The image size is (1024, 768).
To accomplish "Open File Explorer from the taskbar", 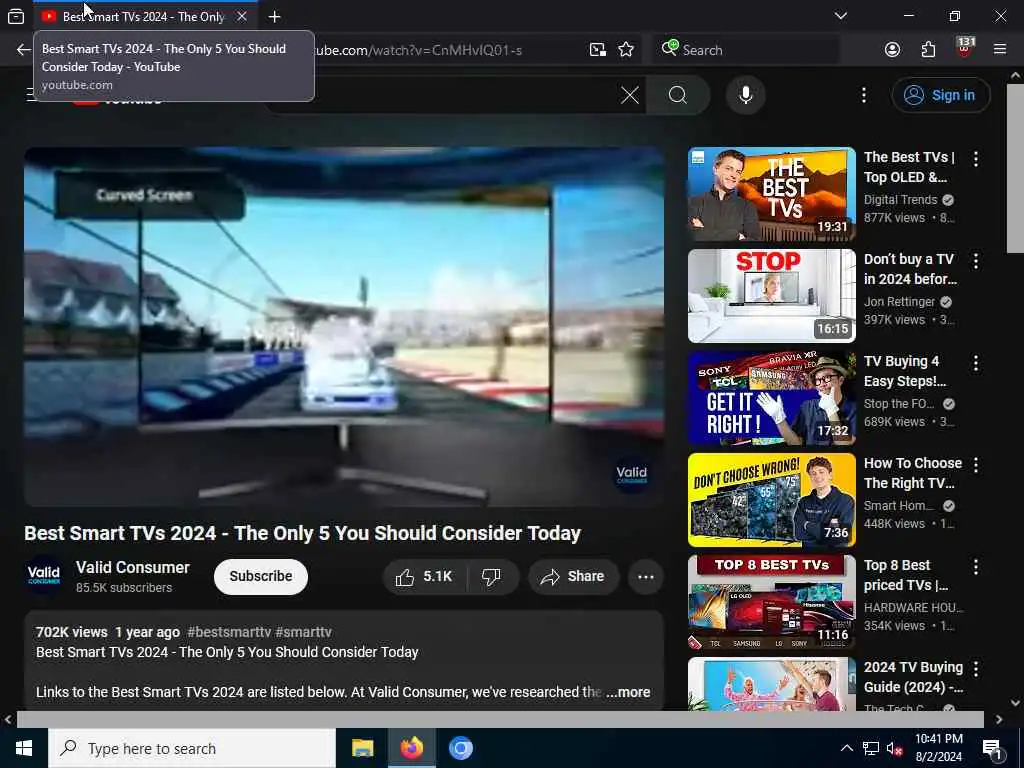I will tap(362, 748).
